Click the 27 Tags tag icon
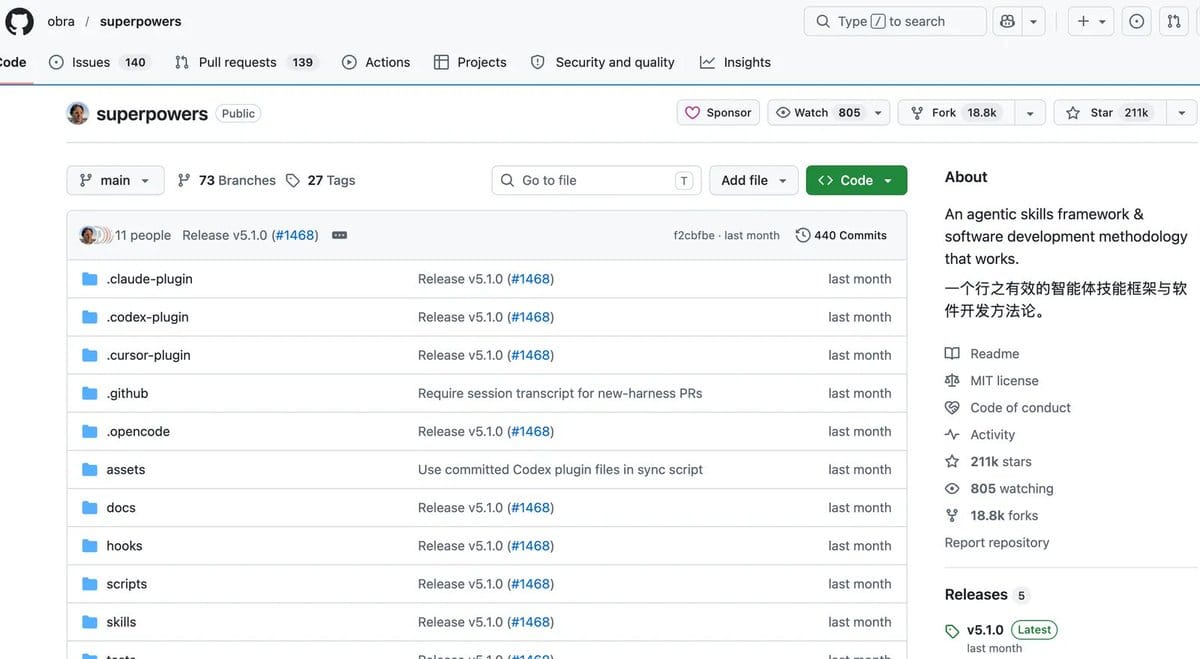This screenshot has width=1200, height=659. point(293,180)
